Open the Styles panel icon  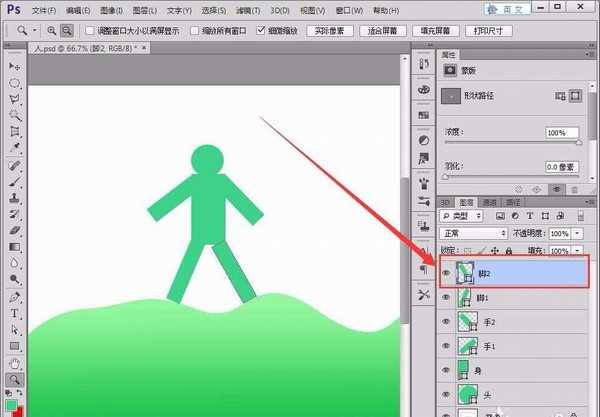tap(424, 158)
